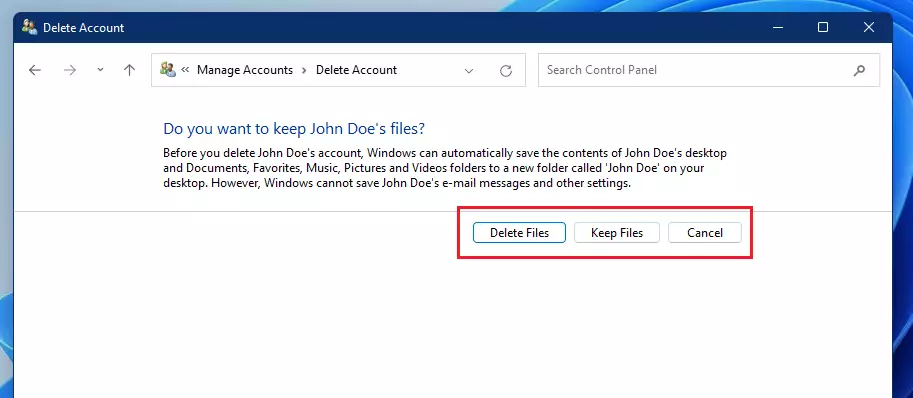Close the Delete Account window
The height and width of the screenshot is (398, 913).
(x=869, y=27)
